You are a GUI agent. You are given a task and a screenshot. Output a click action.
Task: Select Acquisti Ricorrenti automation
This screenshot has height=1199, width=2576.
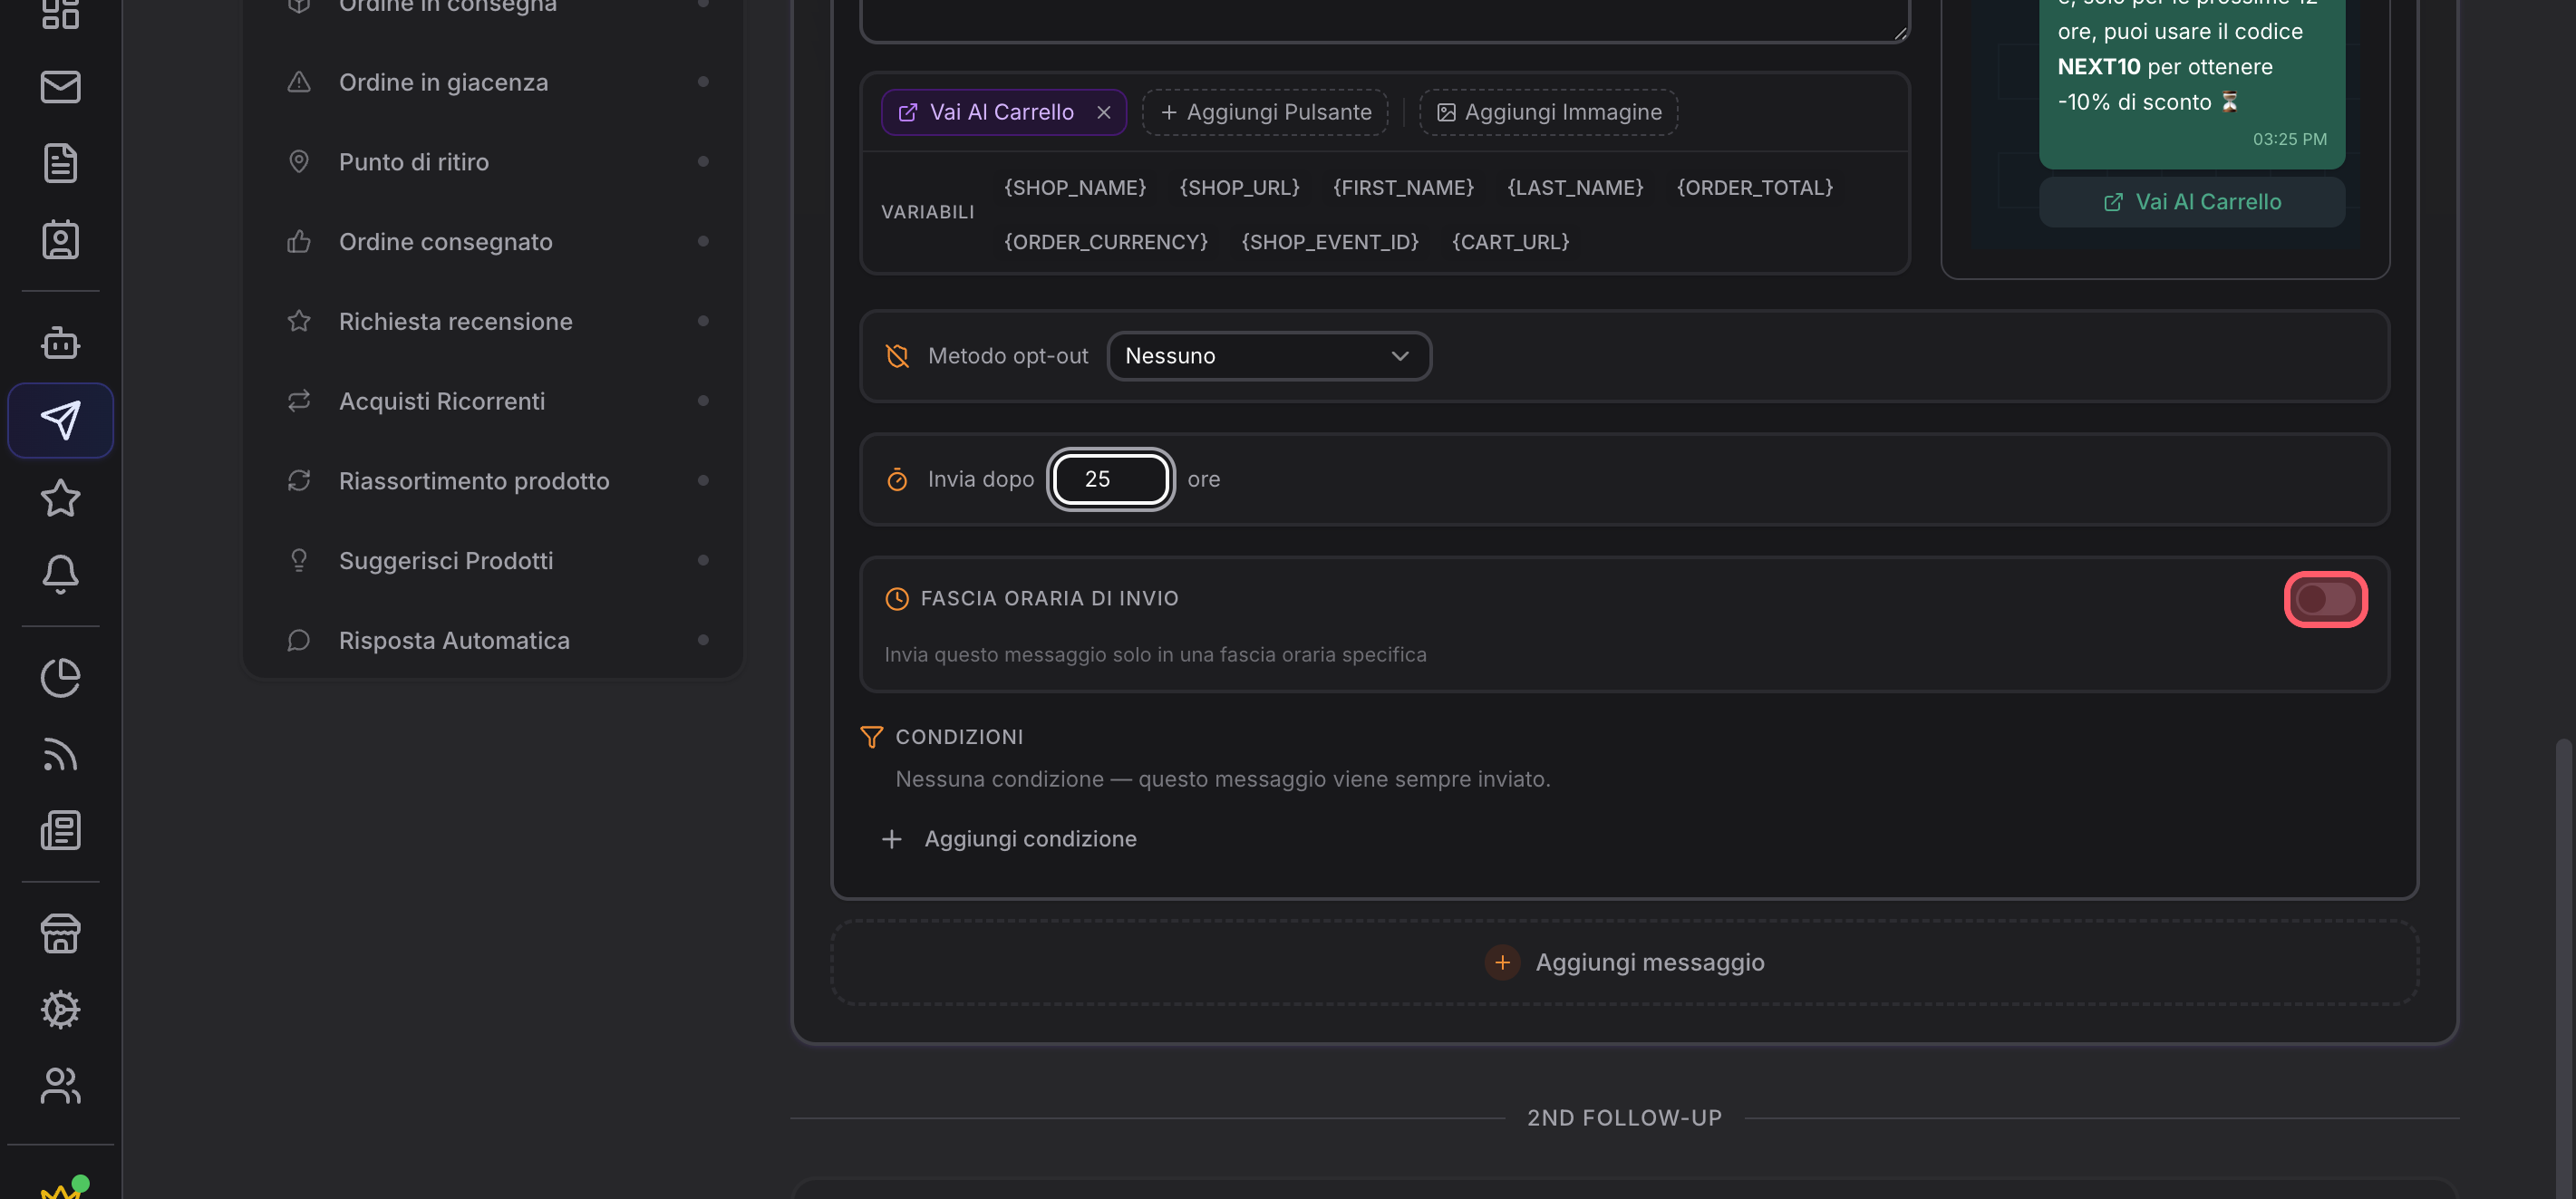click(493, 401)
